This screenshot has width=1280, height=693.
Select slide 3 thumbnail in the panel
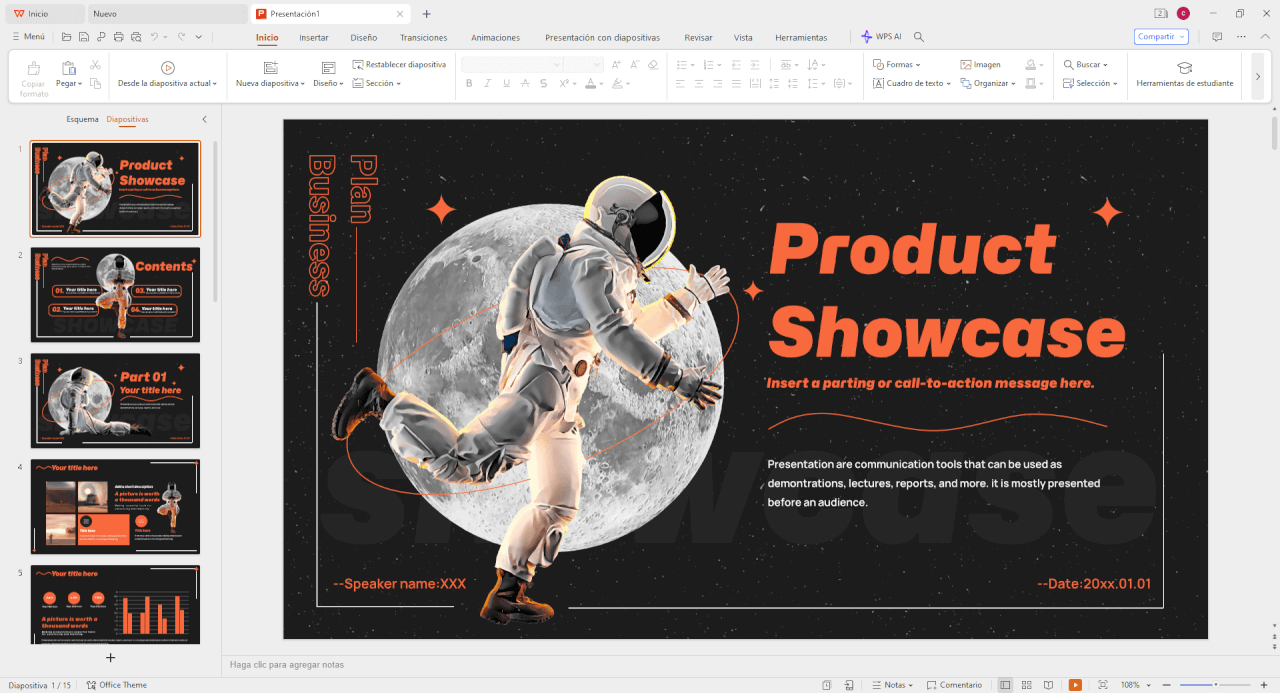click(114, 400)
